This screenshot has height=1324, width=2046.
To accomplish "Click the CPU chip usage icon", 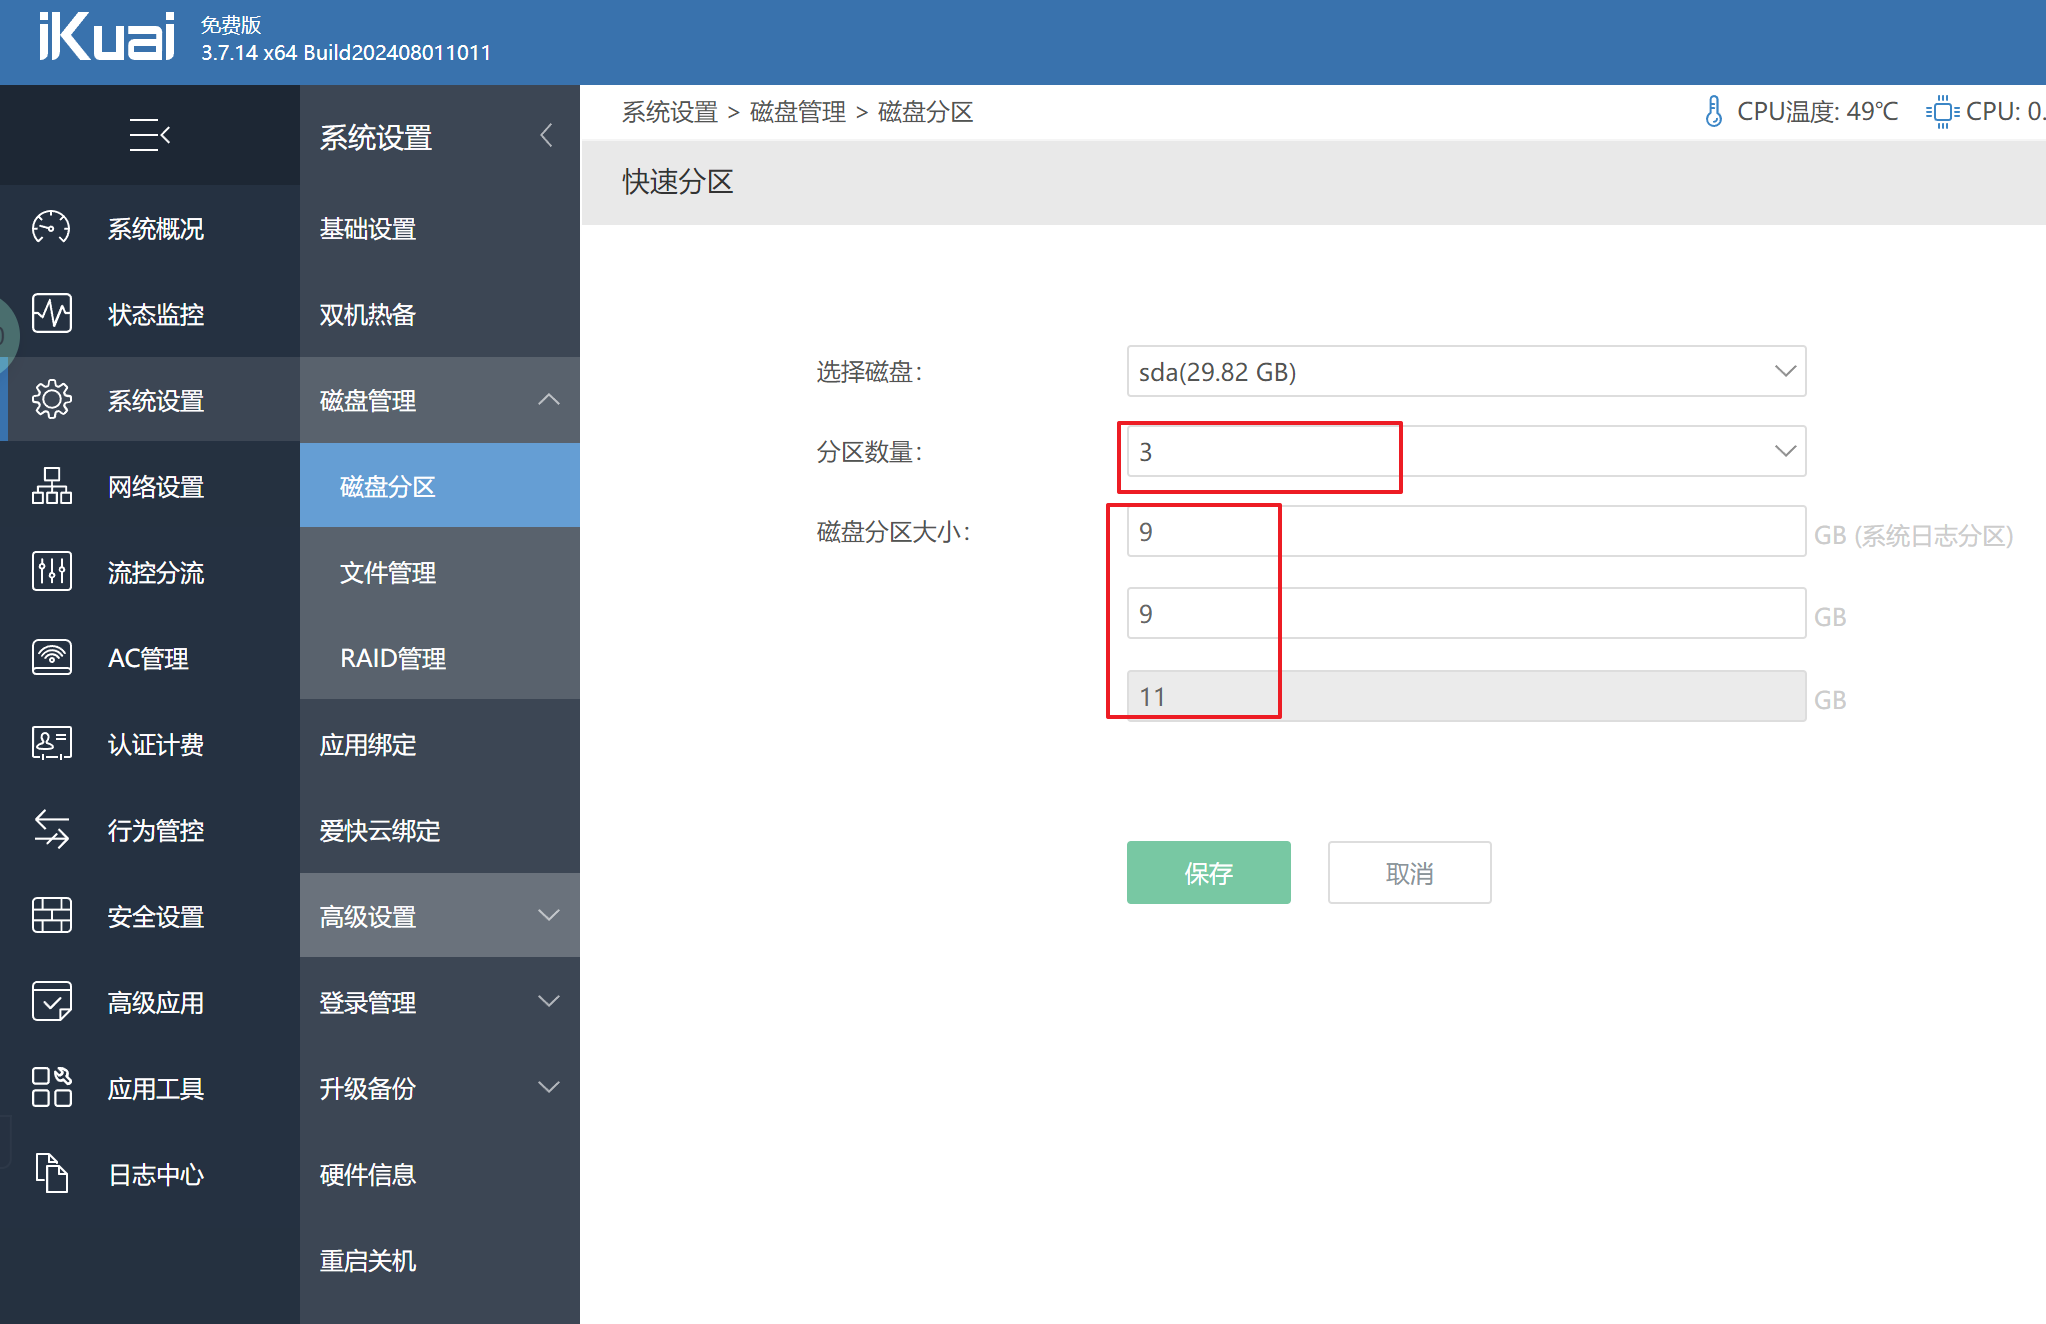I will click(x=1941, y=111).
